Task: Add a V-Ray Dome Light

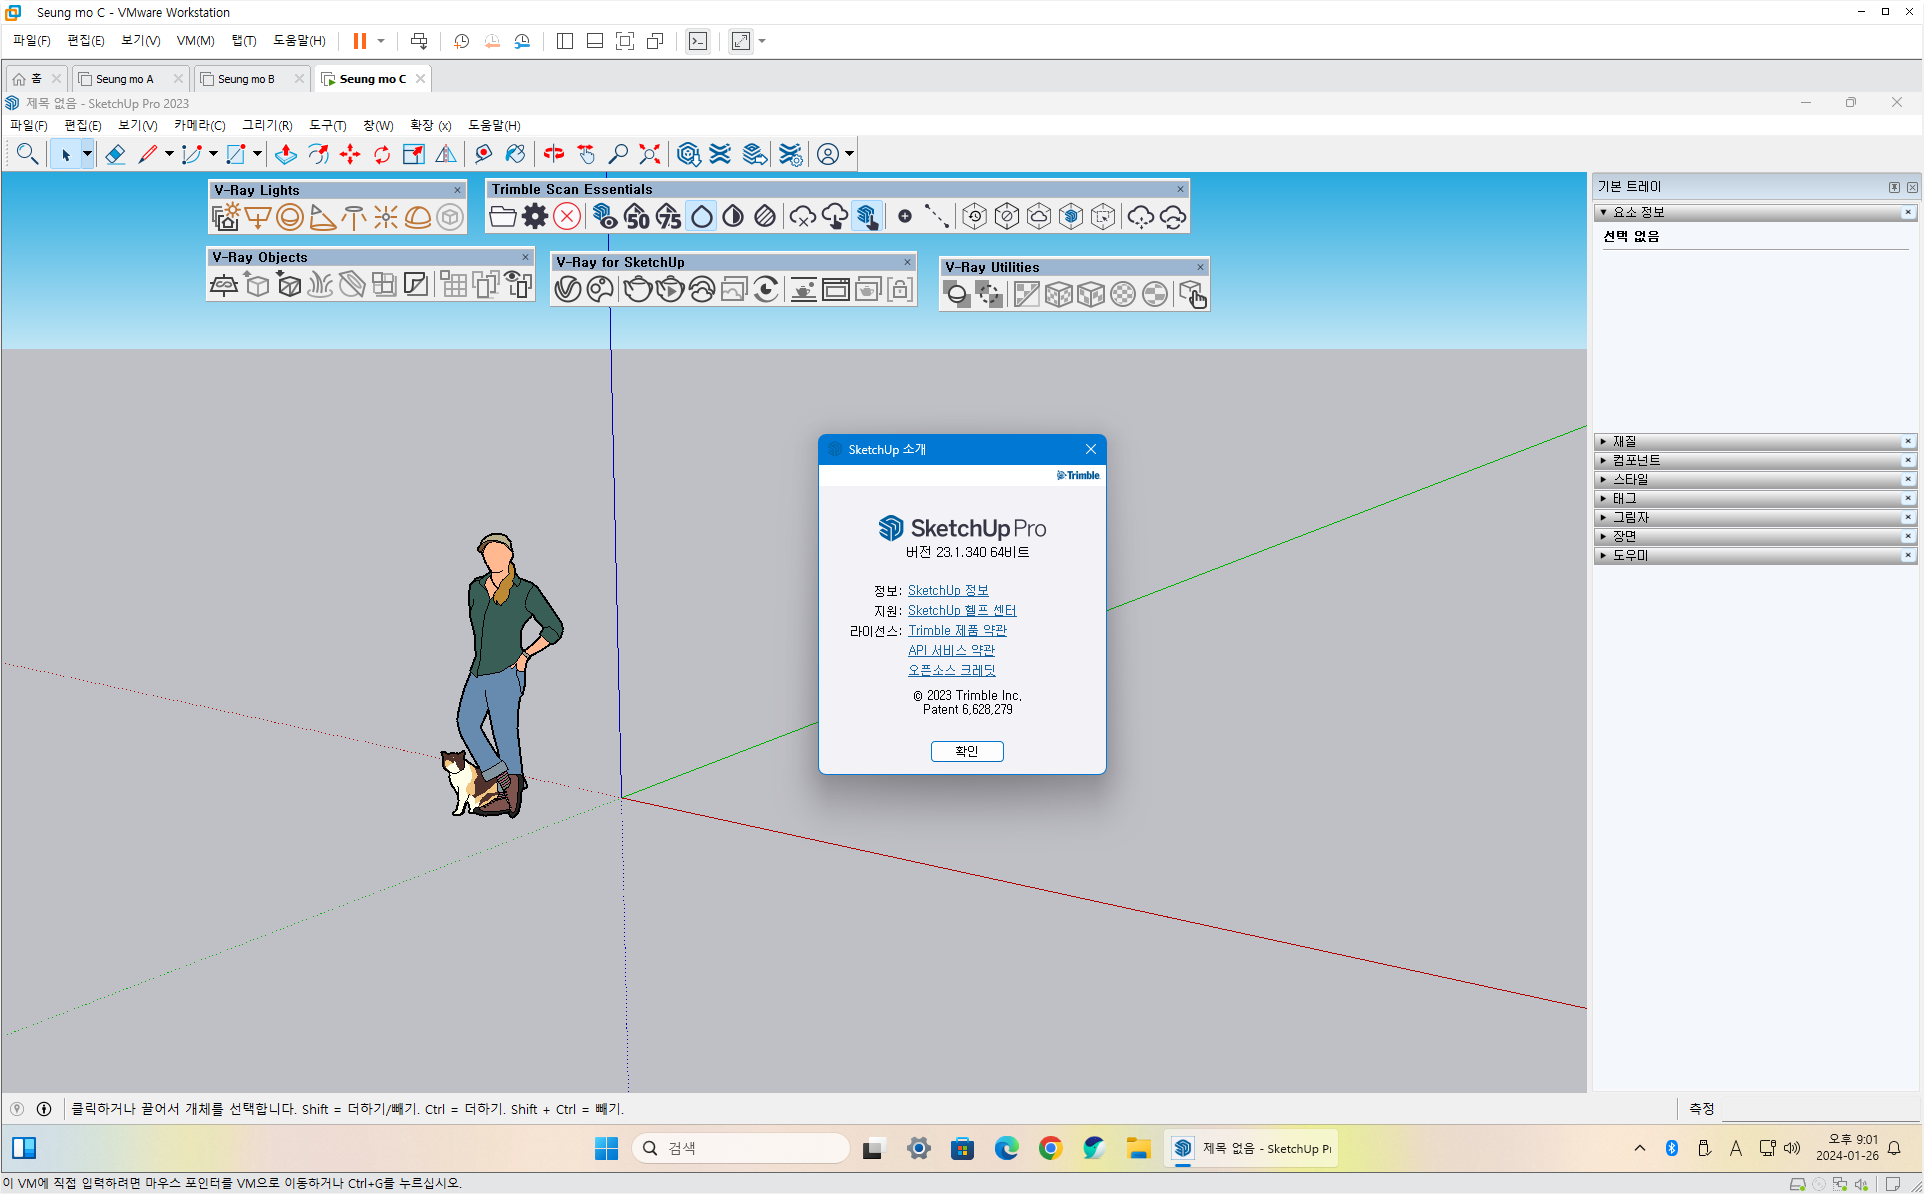Action: (x=418, y=217)
